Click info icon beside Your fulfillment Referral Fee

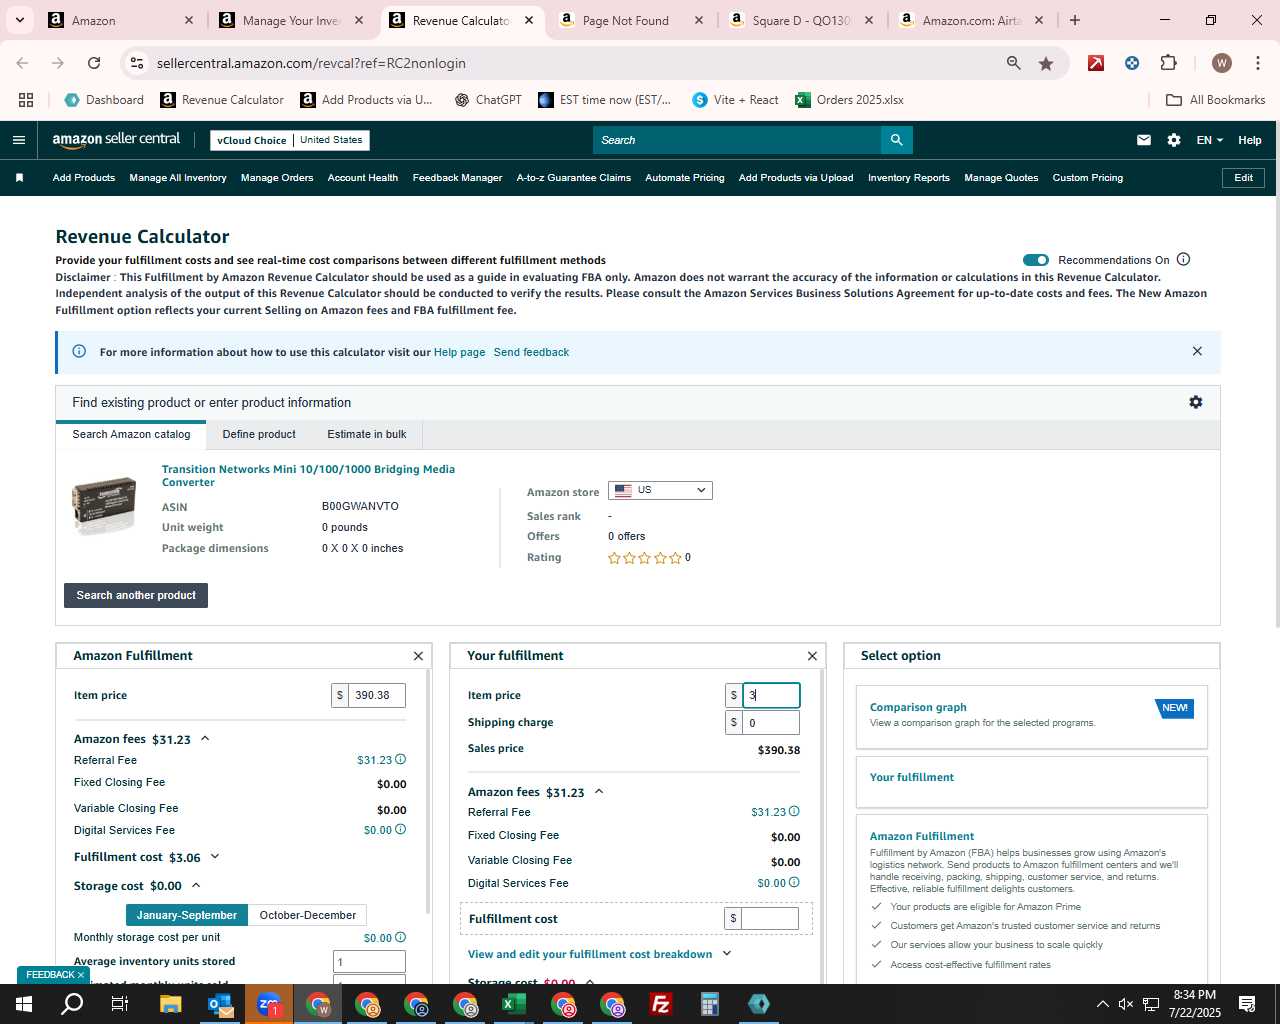coord(794,812)
